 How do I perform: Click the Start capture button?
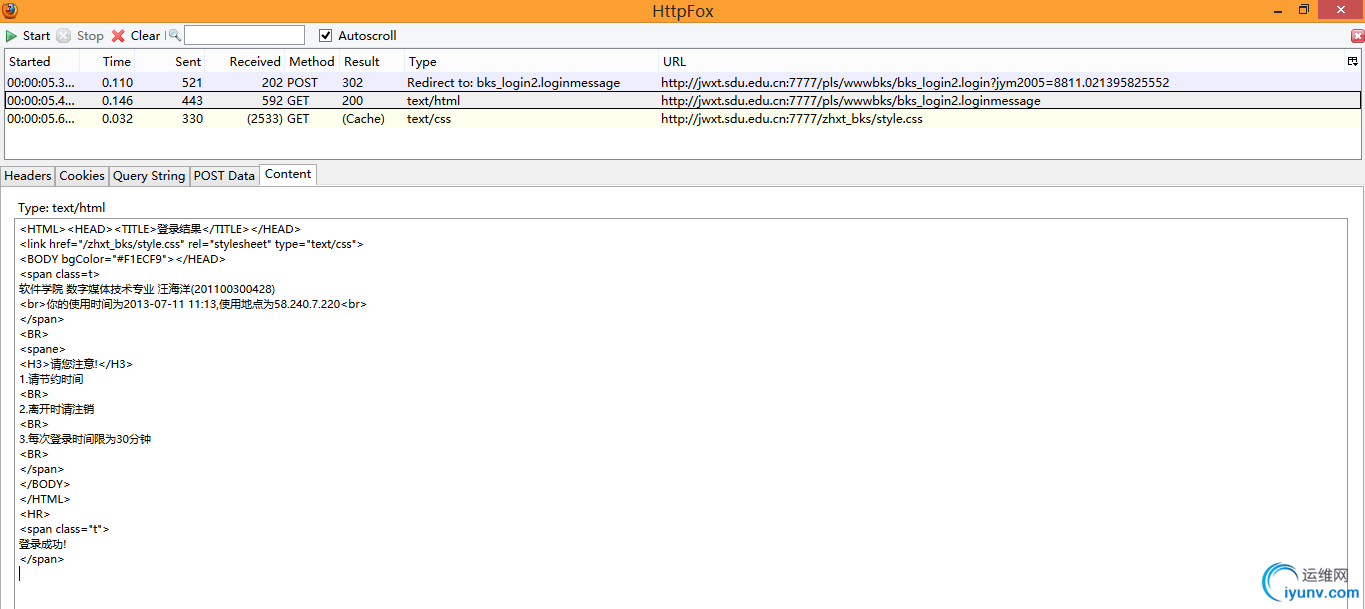point(28,35)
